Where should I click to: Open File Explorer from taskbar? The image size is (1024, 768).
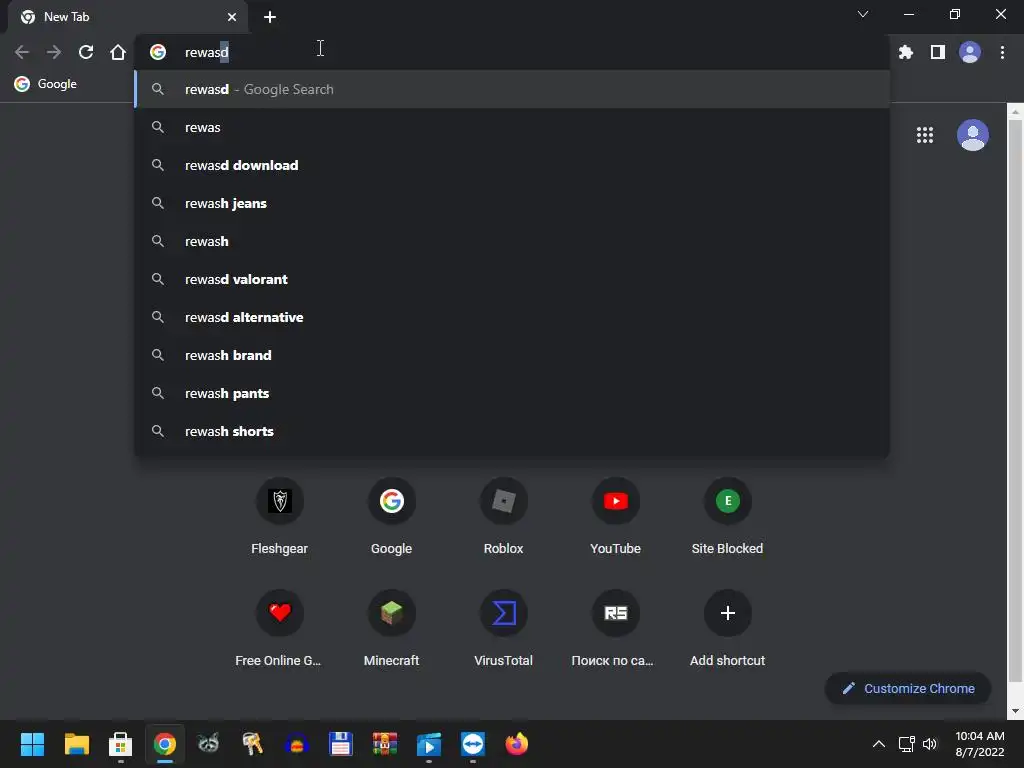[x=76, y=744]
